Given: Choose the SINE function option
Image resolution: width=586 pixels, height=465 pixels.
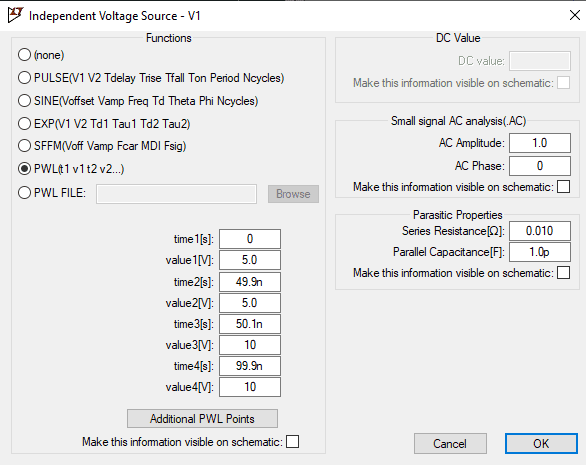Looking at the screenshot, I should point(24,101).
